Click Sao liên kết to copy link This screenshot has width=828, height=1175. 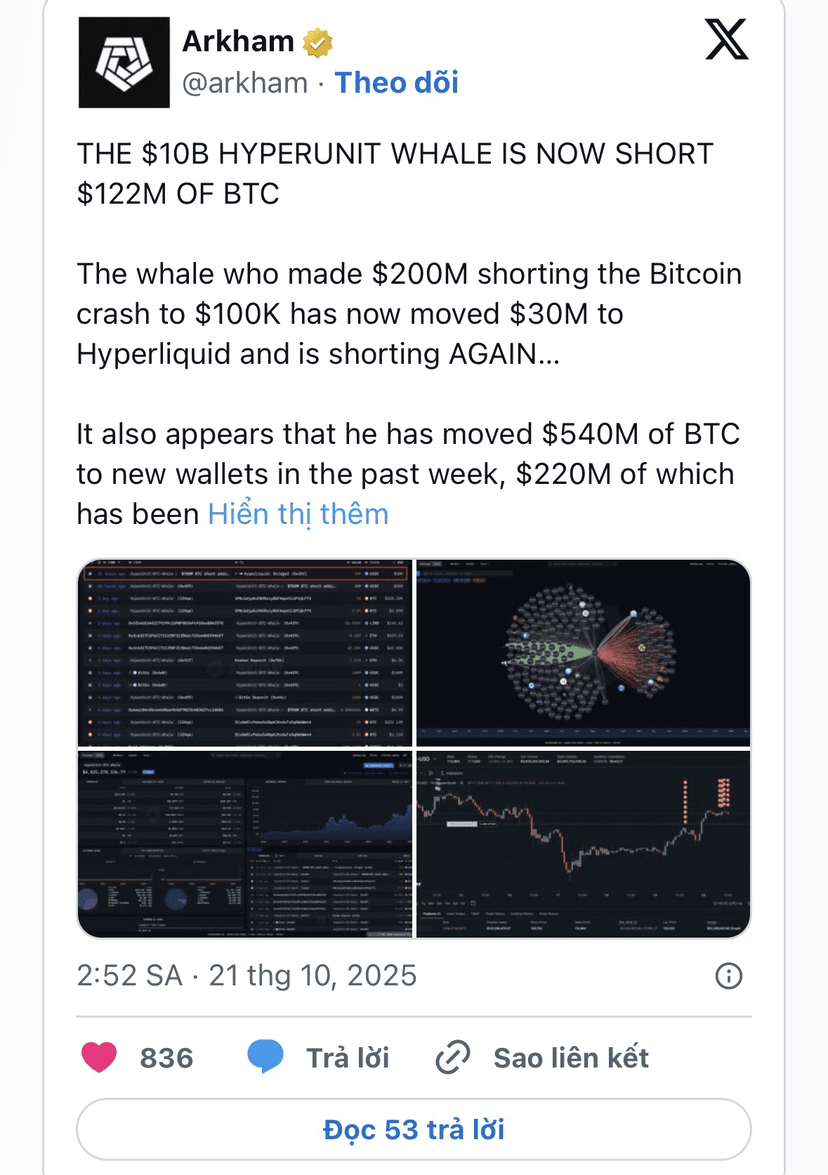tap(571, 1058)
